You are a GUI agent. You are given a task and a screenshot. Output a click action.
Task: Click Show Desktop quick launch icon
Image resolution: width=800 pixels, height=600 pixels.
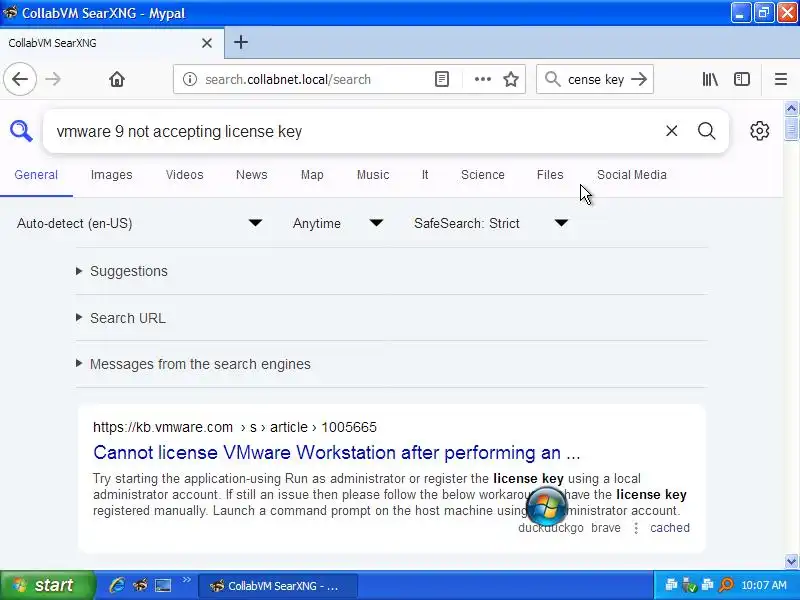pyautogui.click(x=163, y=585)
